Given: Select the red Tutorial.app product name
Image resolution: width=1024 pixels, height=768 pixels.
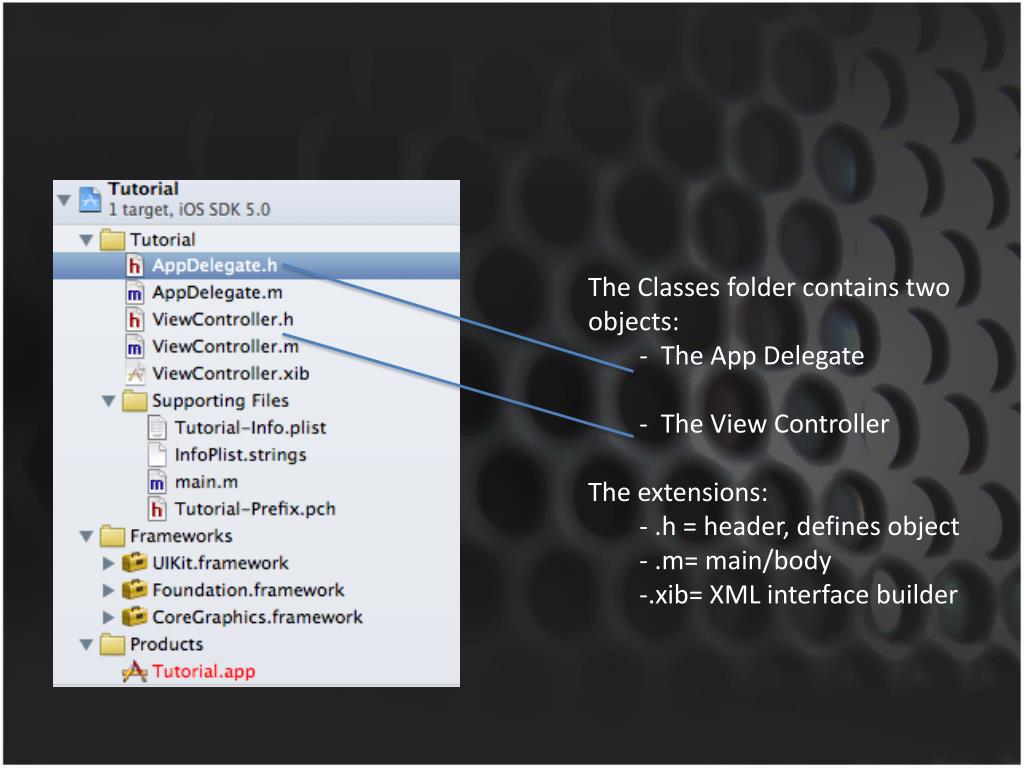Looking at the screenshot, I should click(204, 672).
